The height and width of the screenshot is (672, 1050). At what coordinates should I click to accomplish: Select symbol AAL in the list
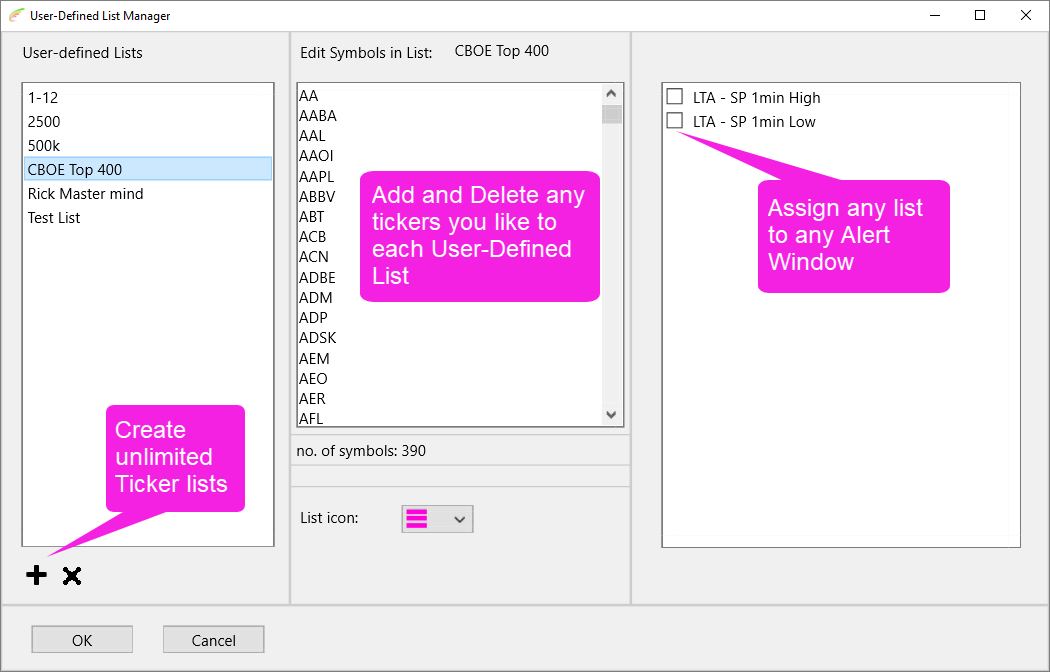(x=450, y=136)
